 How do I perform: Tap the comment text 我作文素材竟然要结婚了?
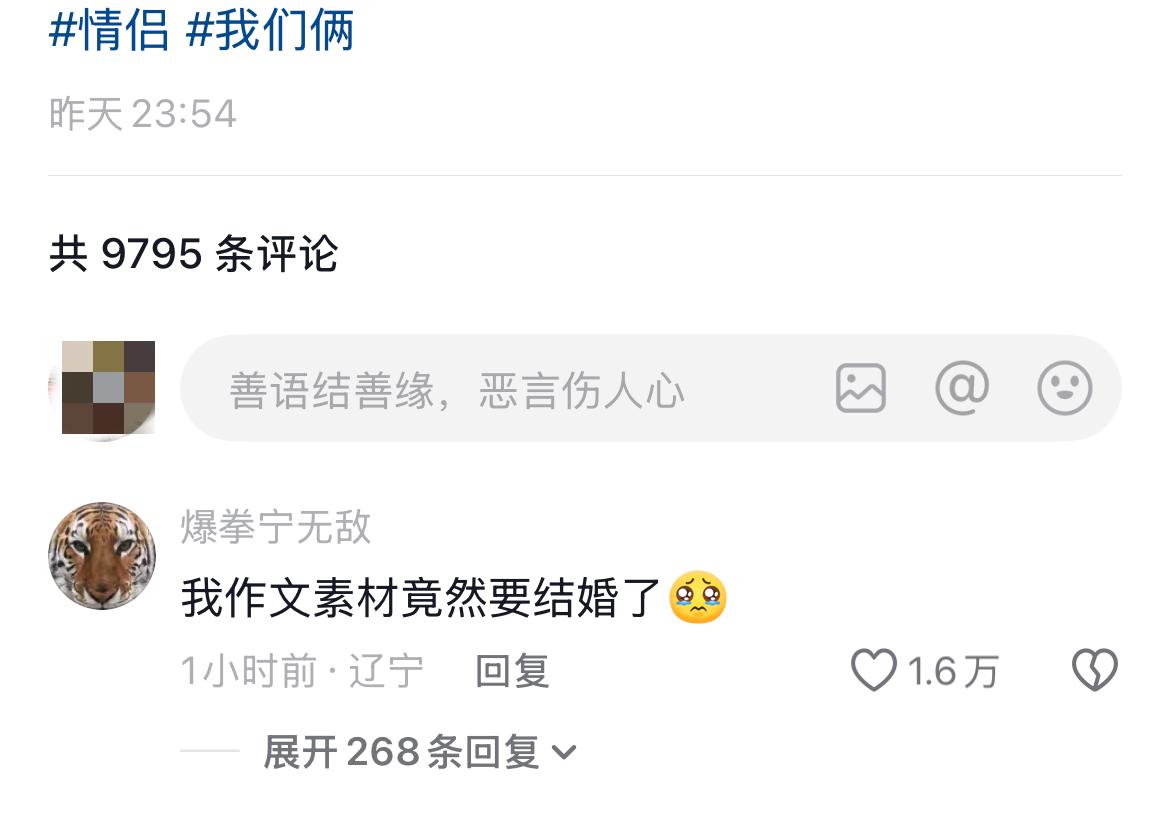tap(421, 598)
